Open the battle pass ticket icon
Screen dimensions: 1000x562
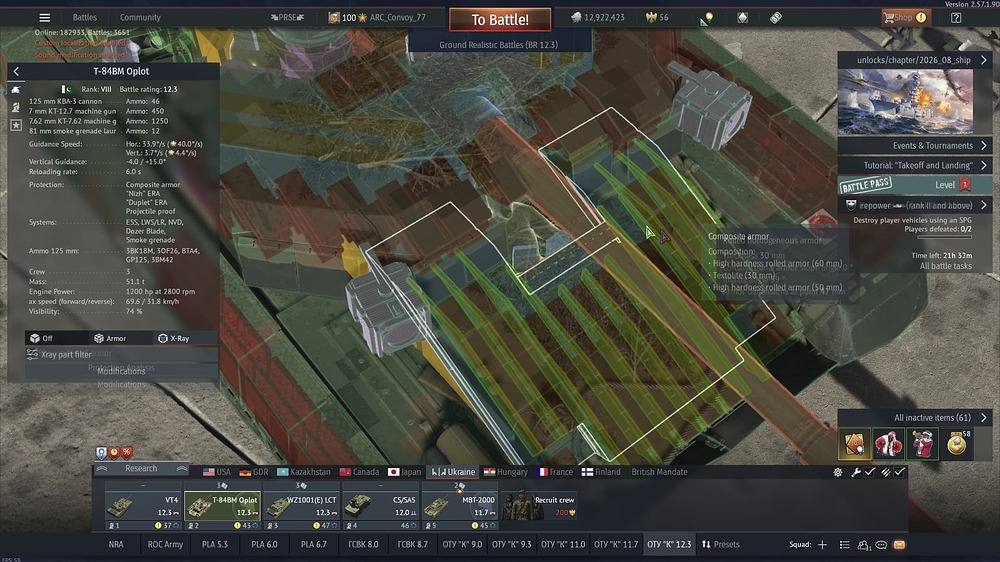click(x=776, y=18)
